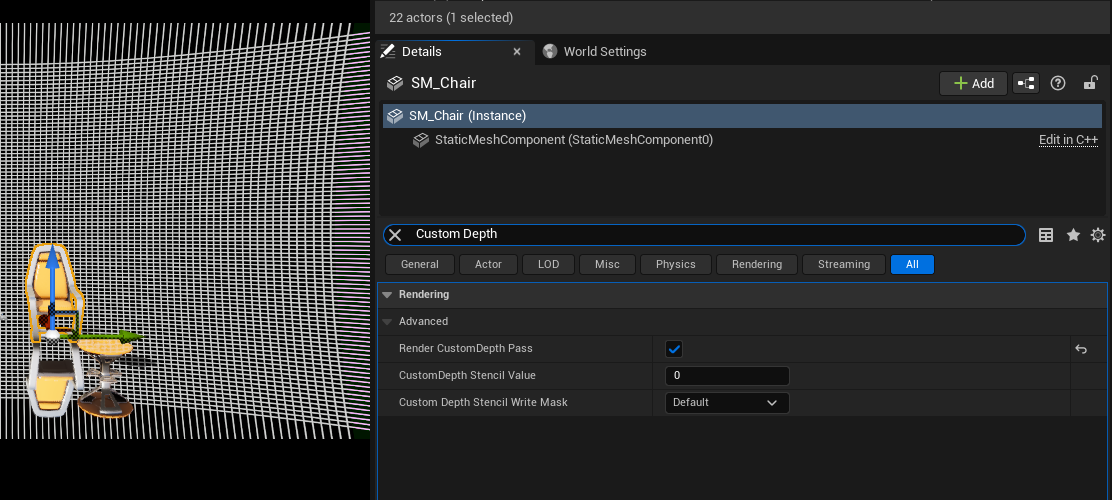The width and height of the screenshot is (1112, 500).
Task: Open the Blueprint/Add Script icon button
Action: [1026, 83]
